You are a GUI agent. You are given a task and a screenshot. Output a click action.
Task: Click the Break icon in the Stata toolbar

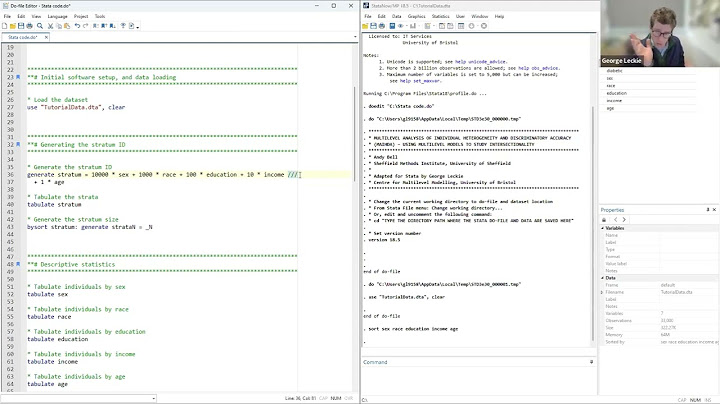pos(484,26)
